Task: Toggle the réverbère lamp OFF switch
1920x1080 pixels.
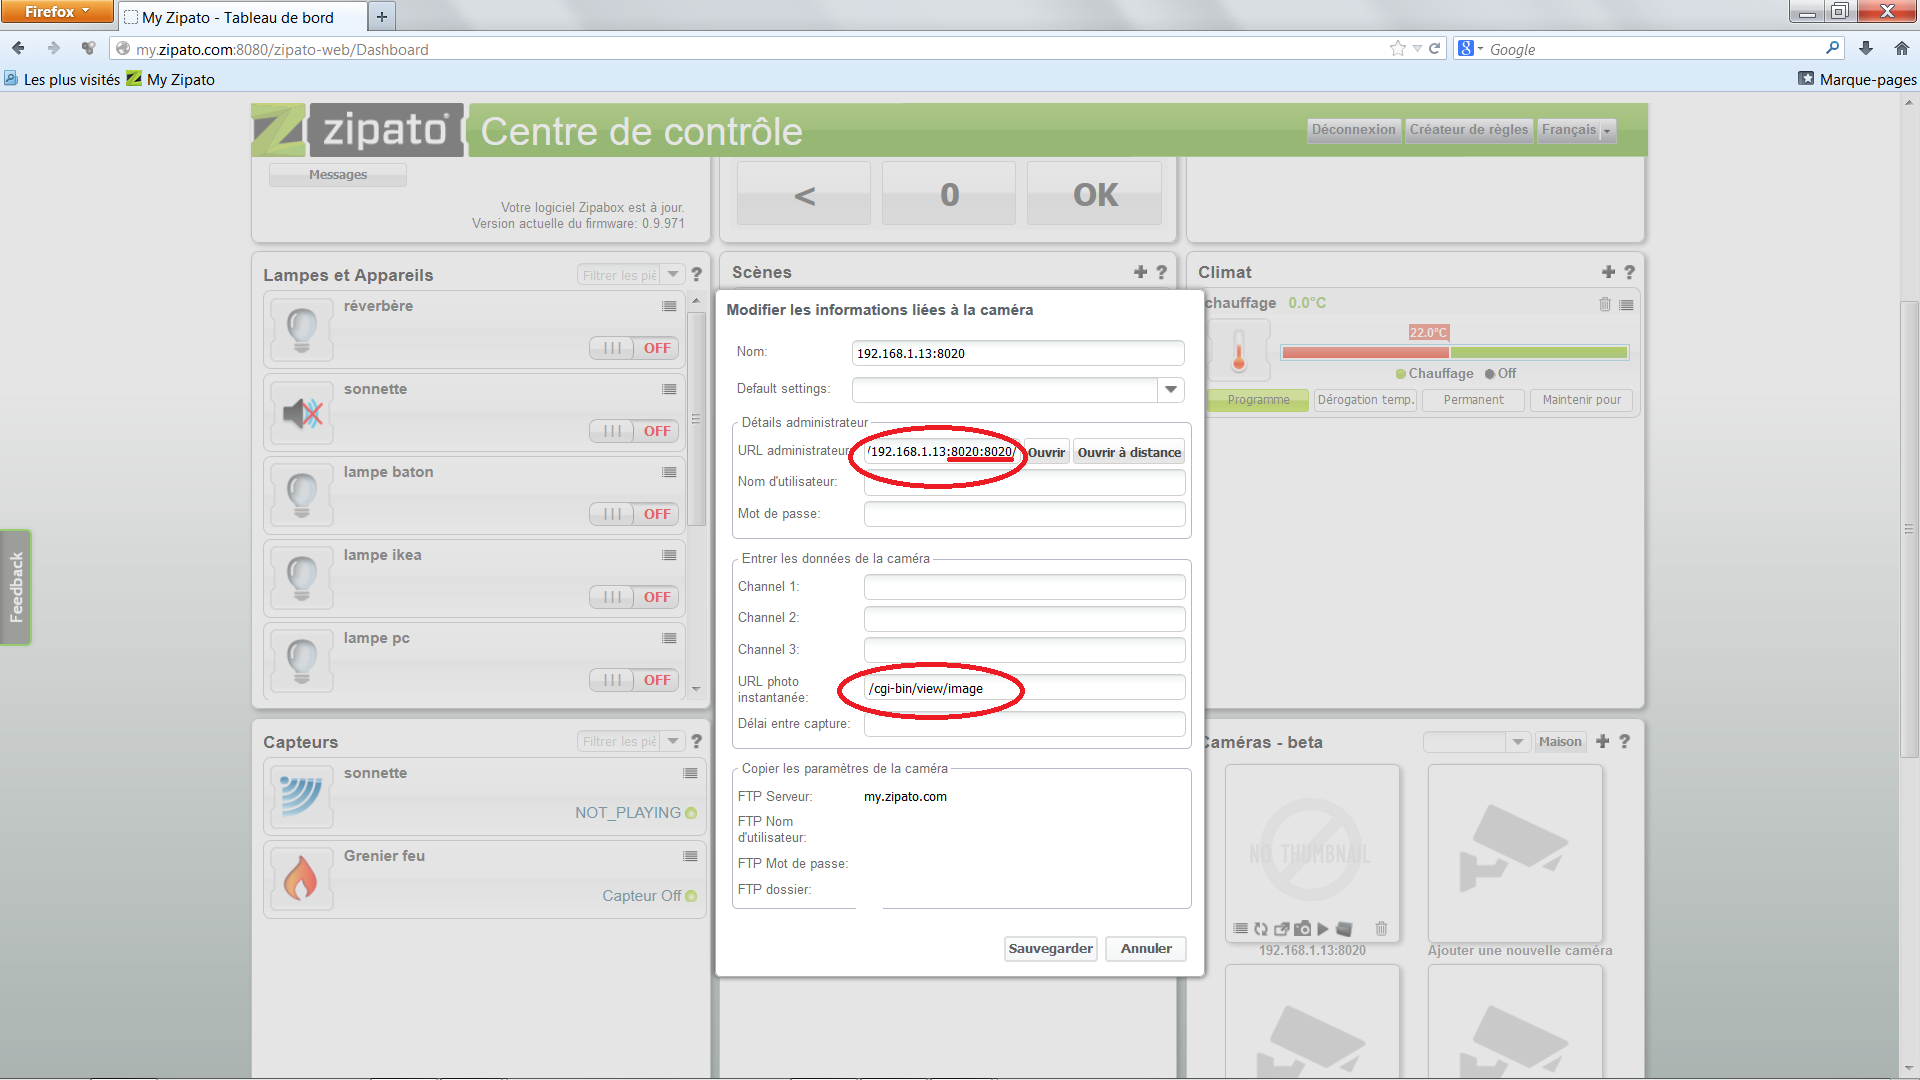Action: coord(634,348)
